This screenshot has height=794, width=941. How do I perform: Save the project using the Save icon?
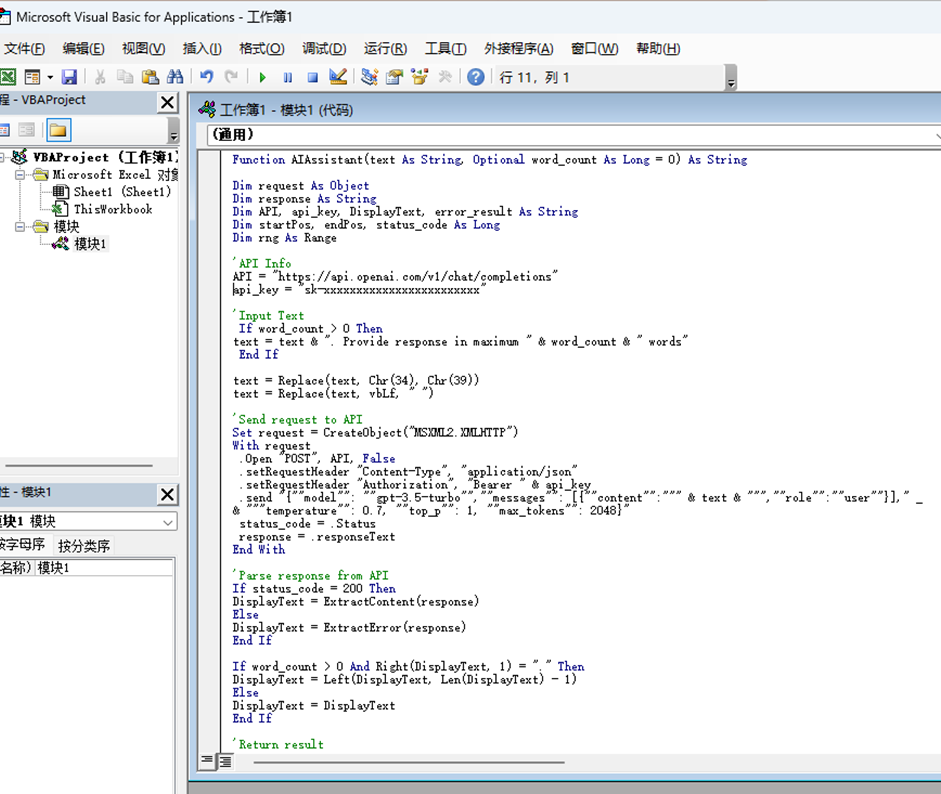point(69,76)
